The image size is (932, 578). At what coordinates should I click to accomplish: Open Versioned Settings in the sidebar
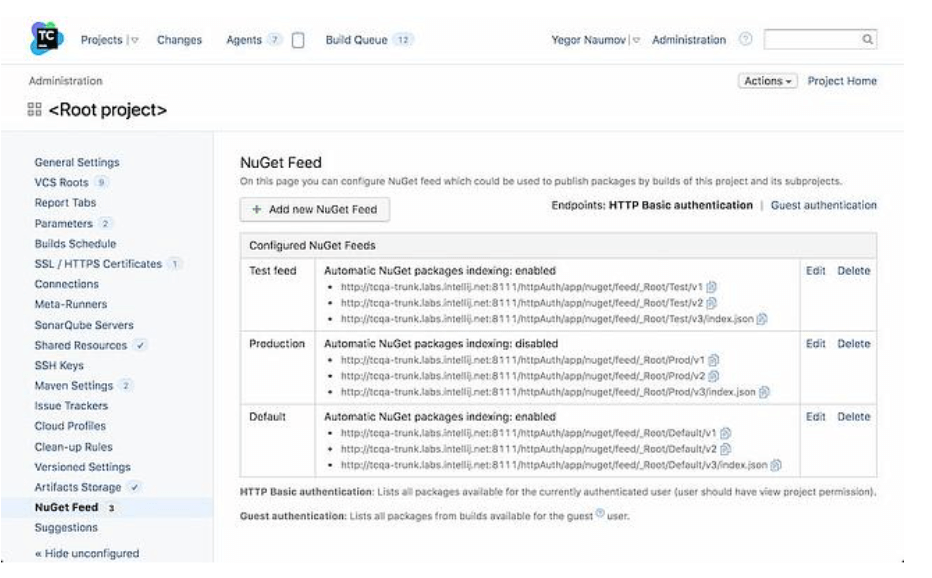point(83,467)
